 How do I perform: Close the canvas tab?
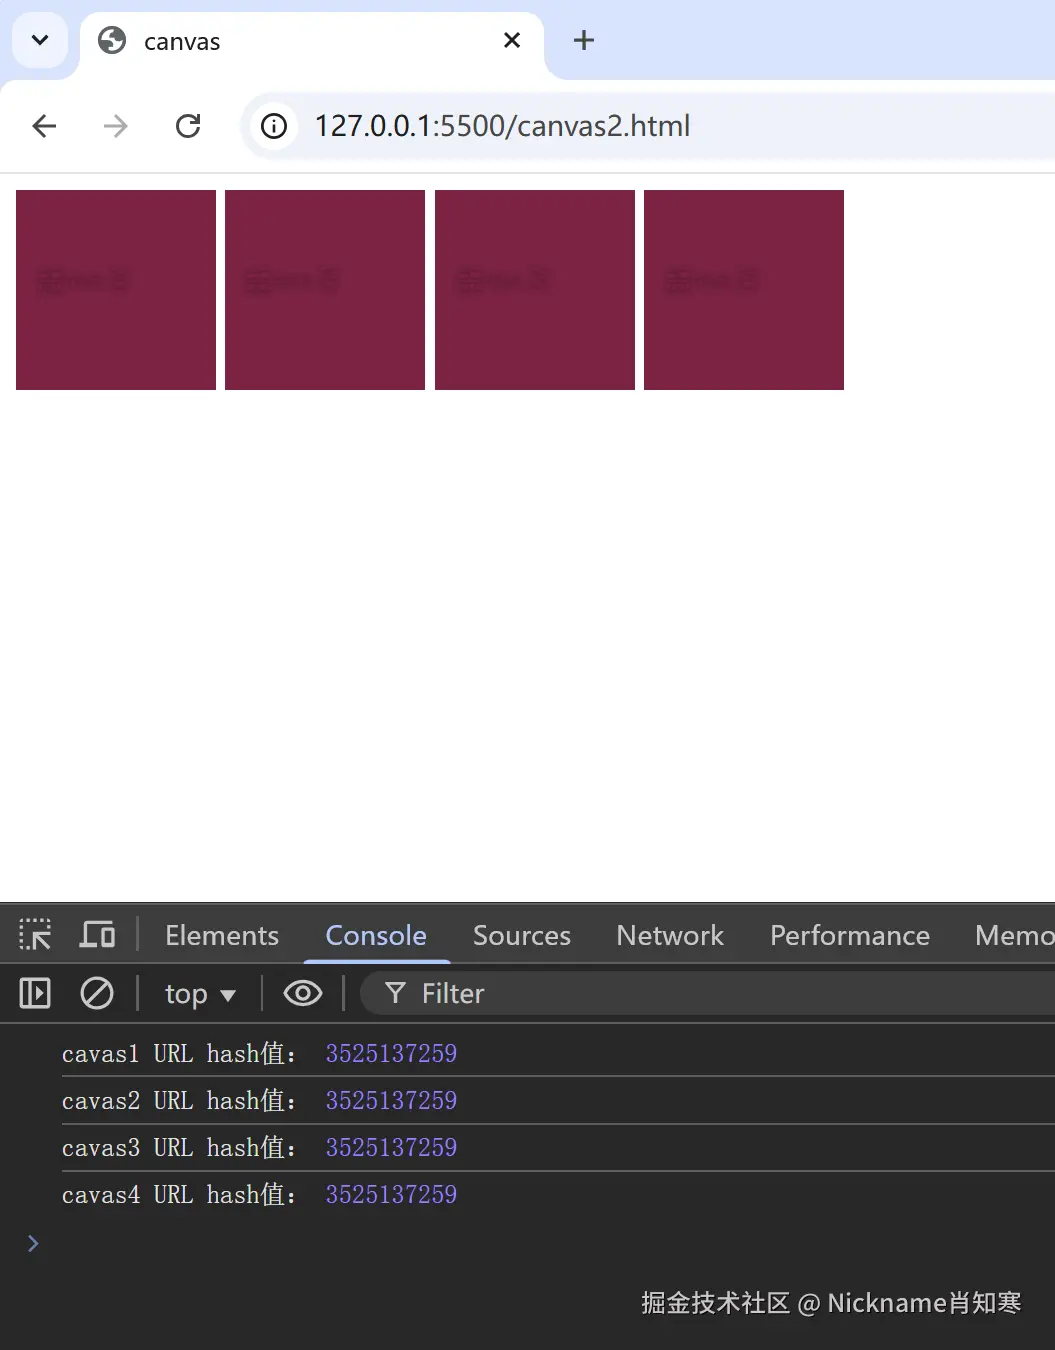[x=512, y=41]
